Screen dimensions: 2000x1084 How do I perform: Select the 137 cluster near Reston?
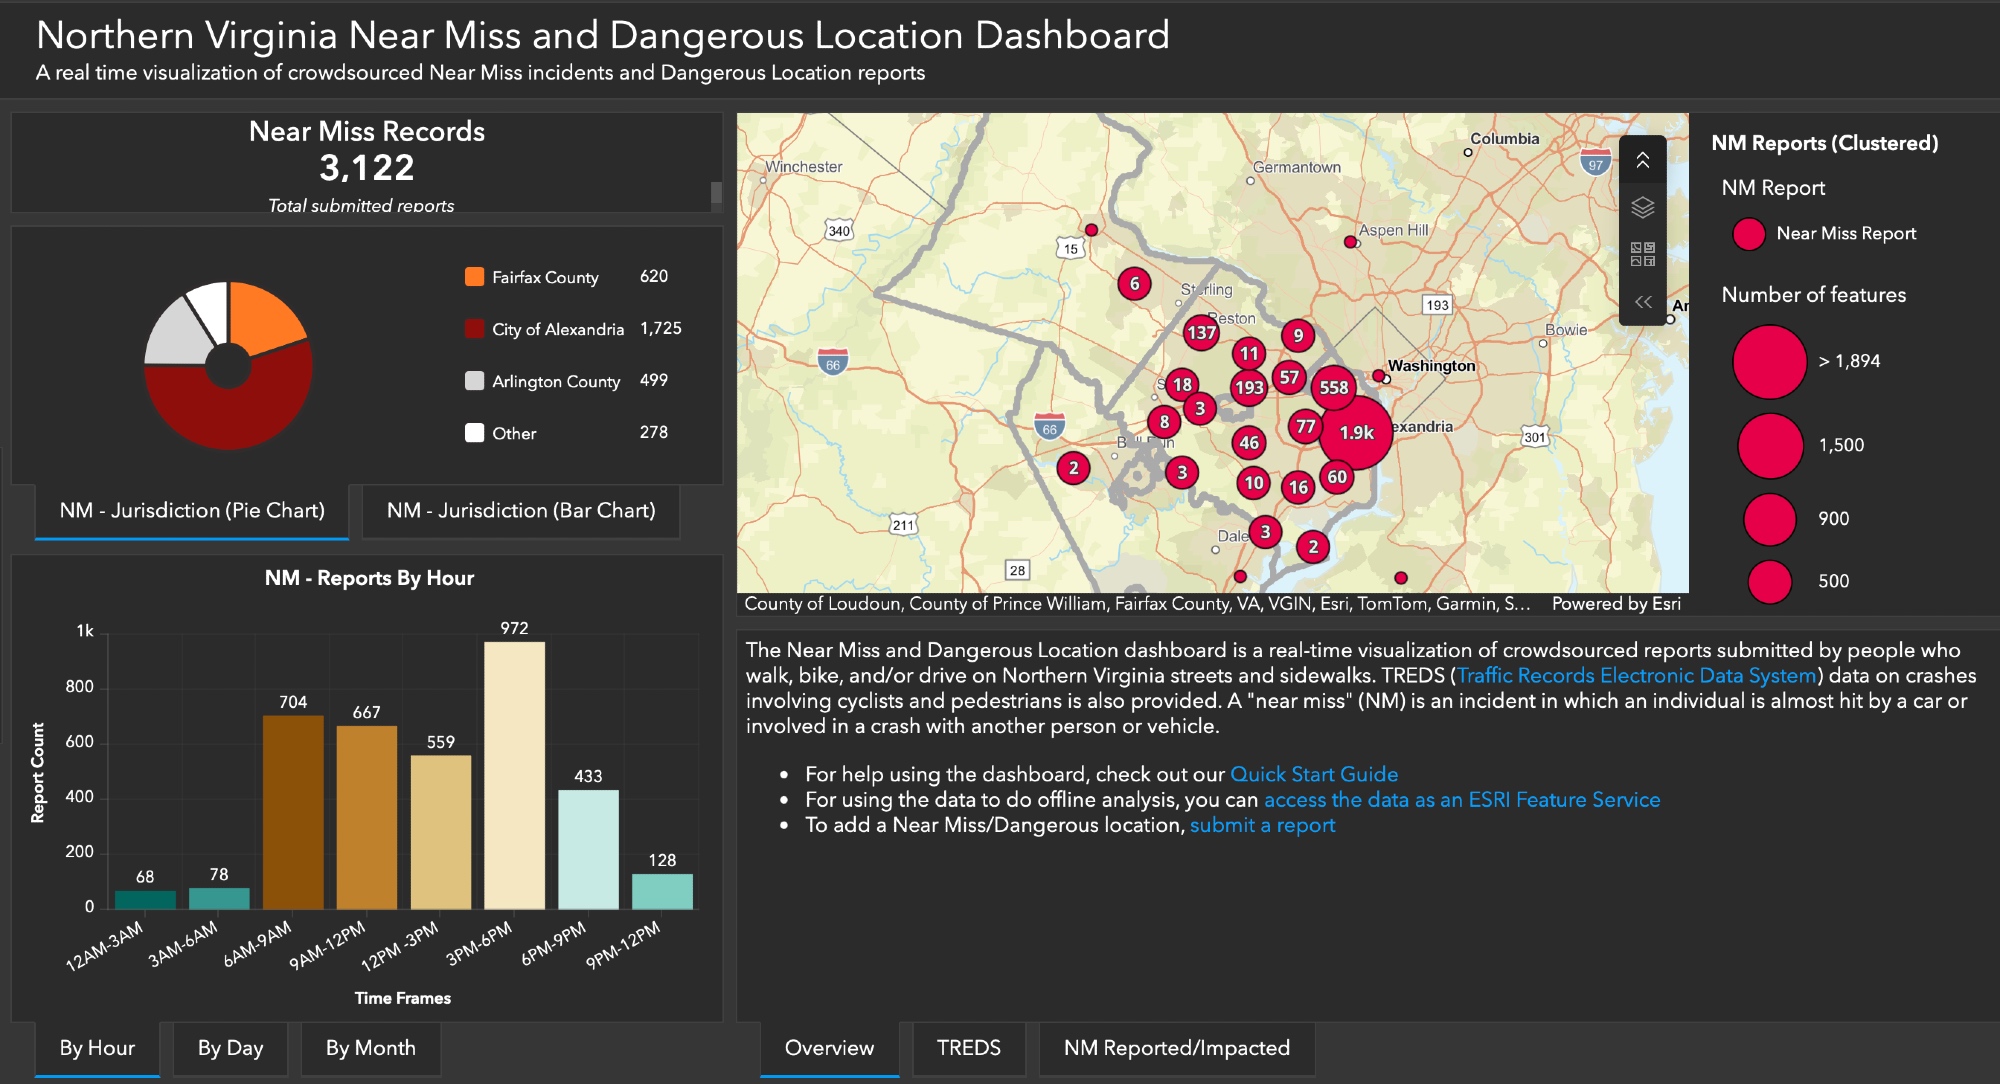coord(1201,332)
